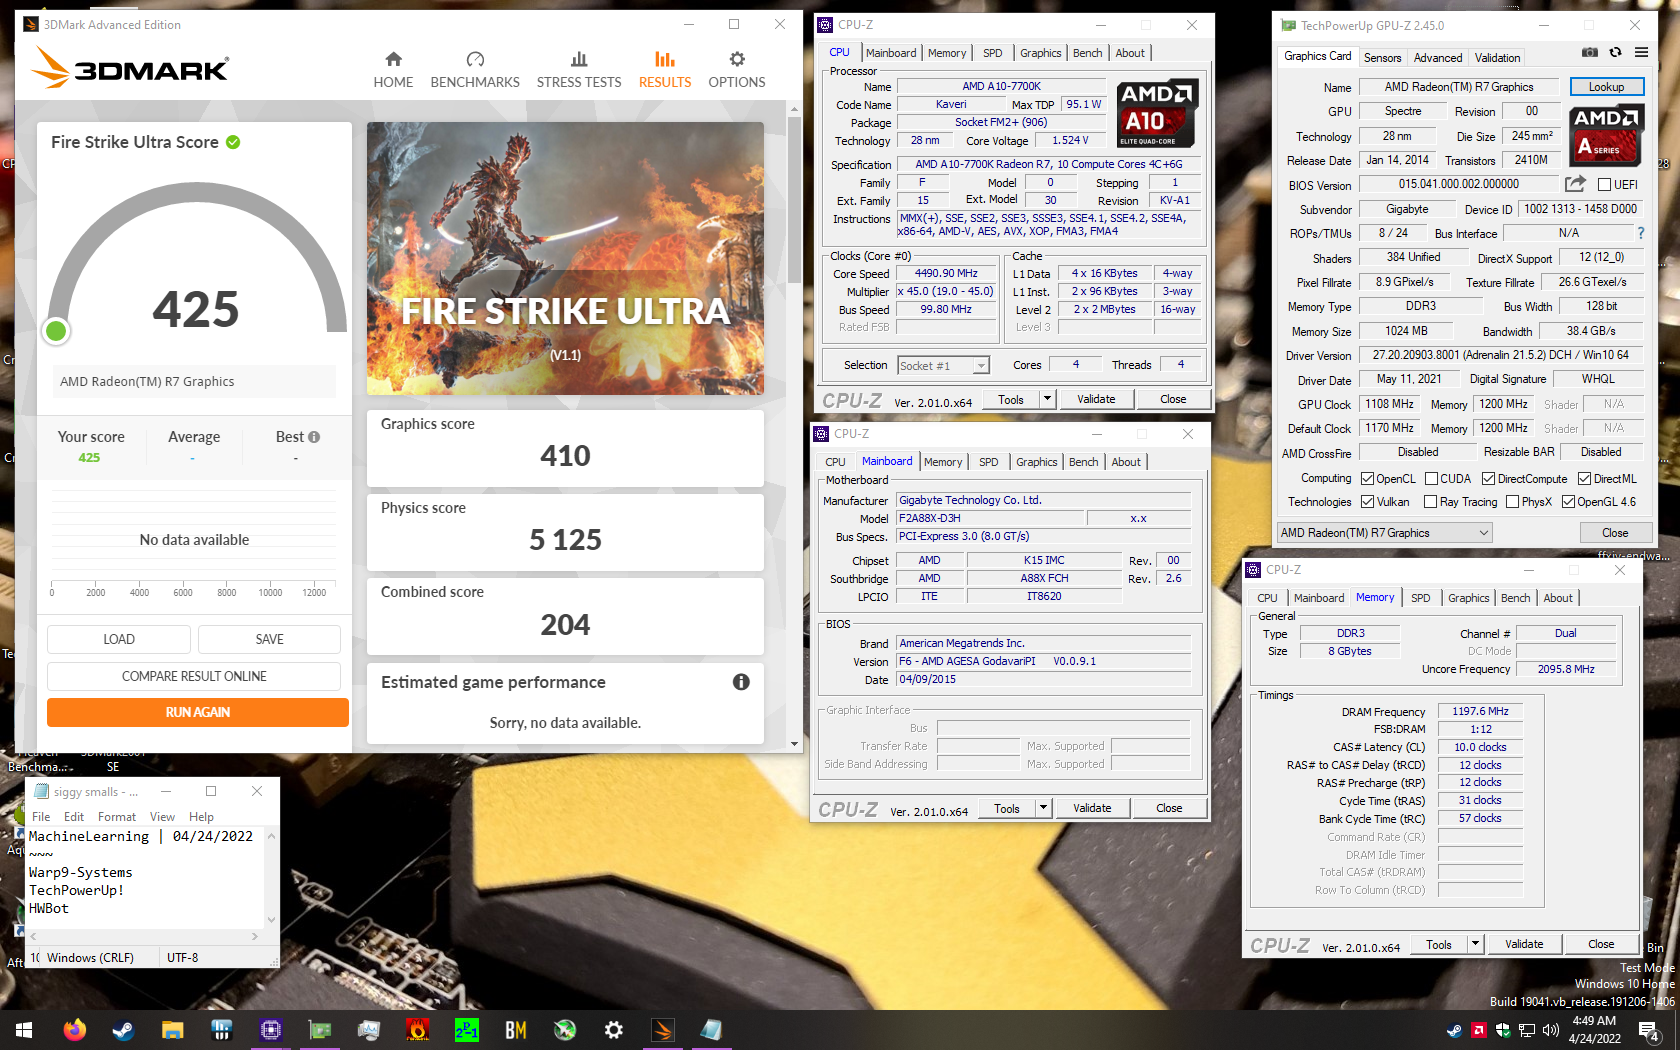Screen dimensions: 1680x1050
Task: Click the Furmark flame taskbar icon
Action: click(x=418, y=1030)
